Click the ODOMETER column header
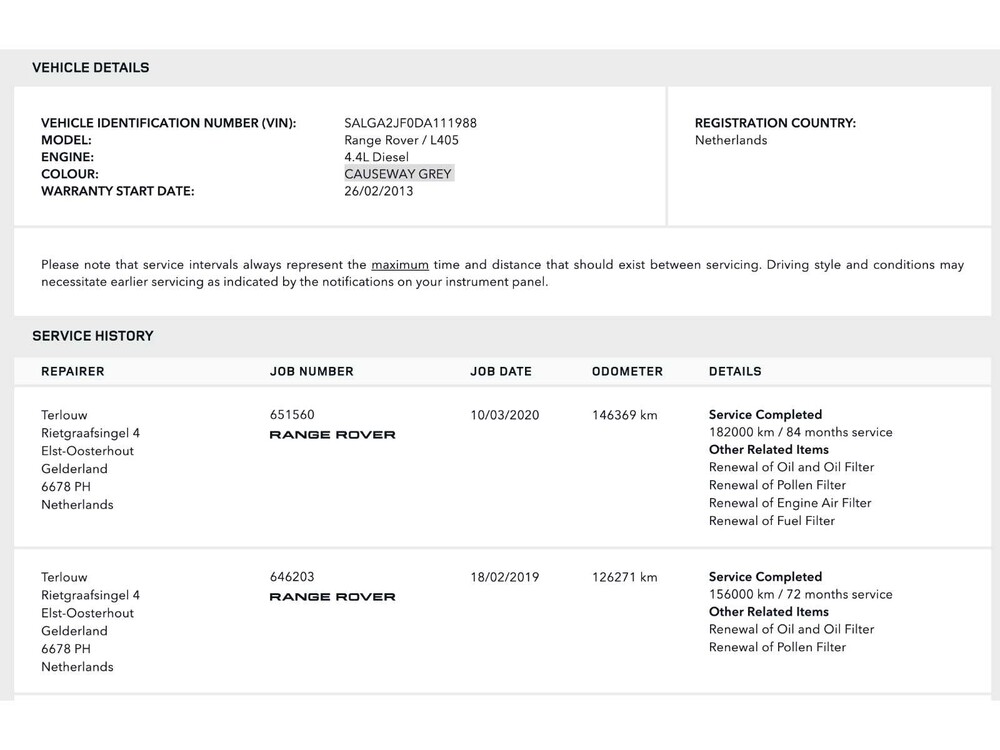The height and width of the screenshot is (750, 1000). click(627, 371)
